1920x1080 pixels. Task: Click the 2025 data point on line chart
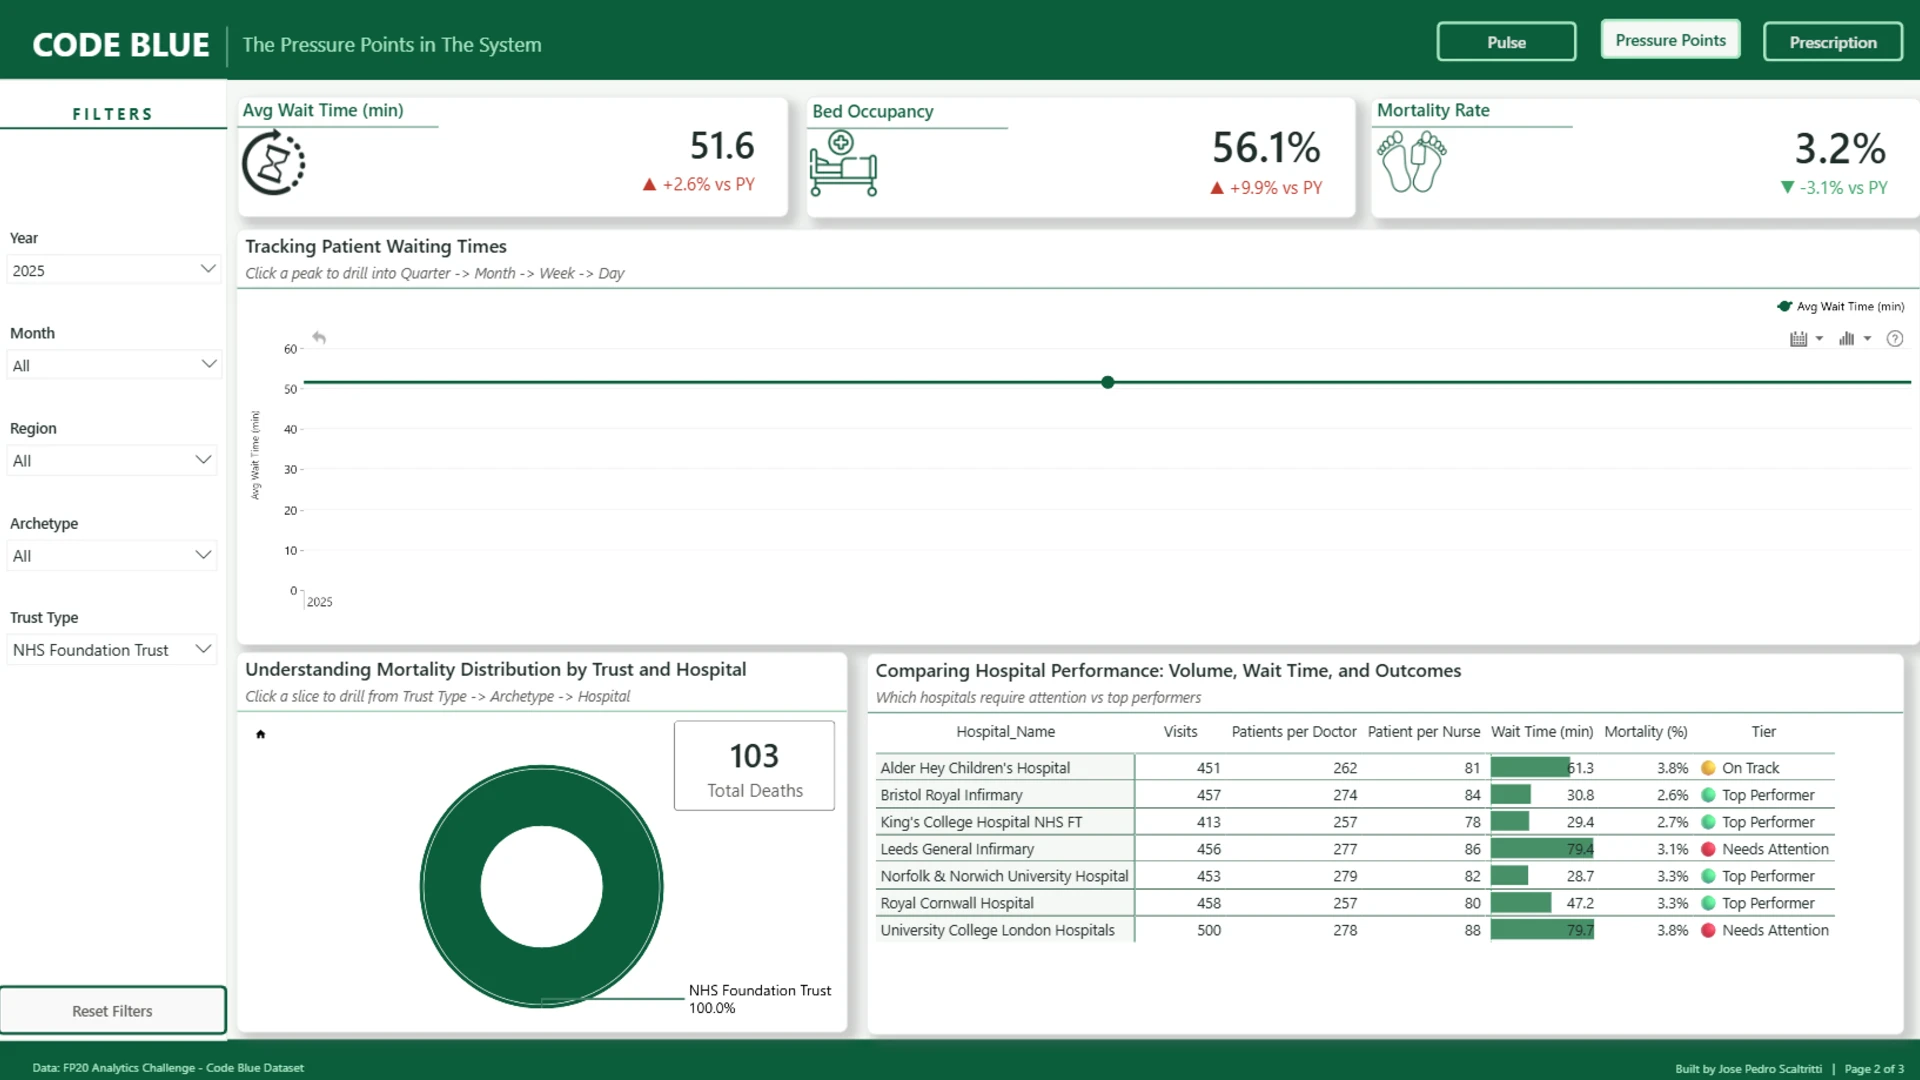pos(1108,382)
